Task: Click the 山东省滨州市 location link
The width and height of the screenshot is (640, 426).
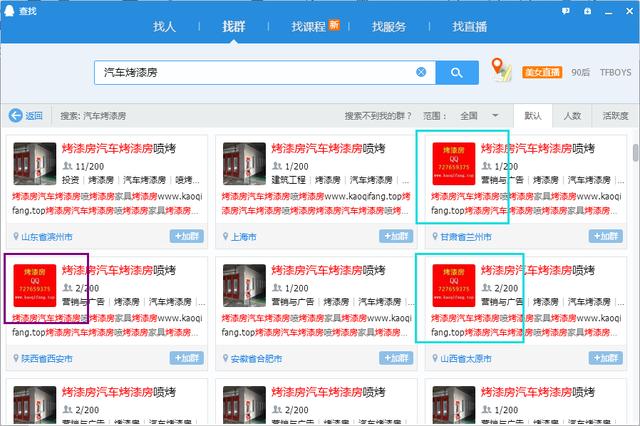Action: [x=47, y=237]
